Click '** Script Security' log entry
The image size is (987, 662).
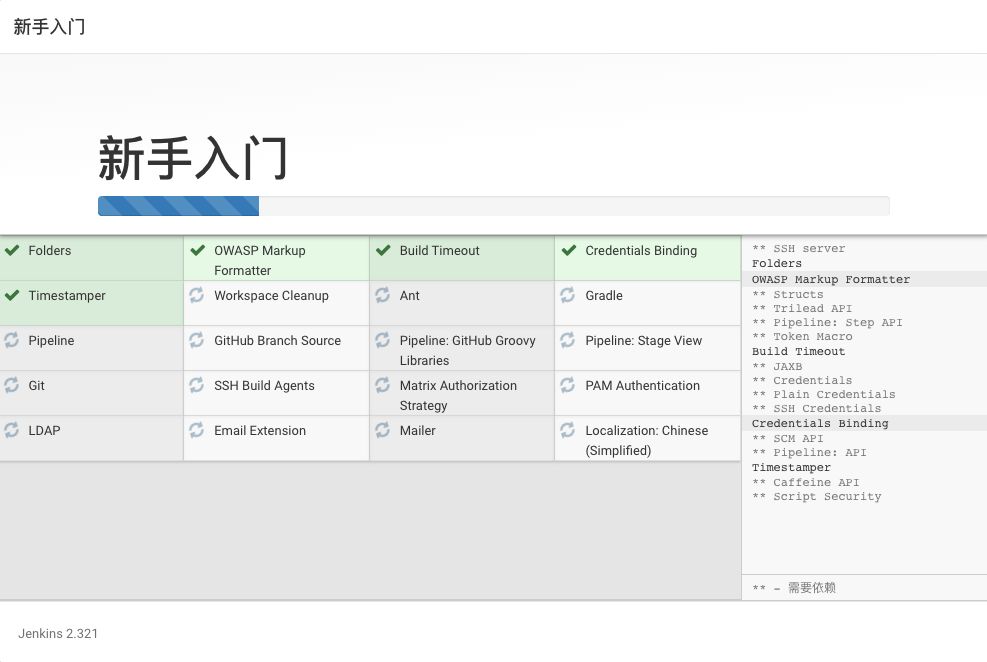pyautogui.click(x=816, y=496)
